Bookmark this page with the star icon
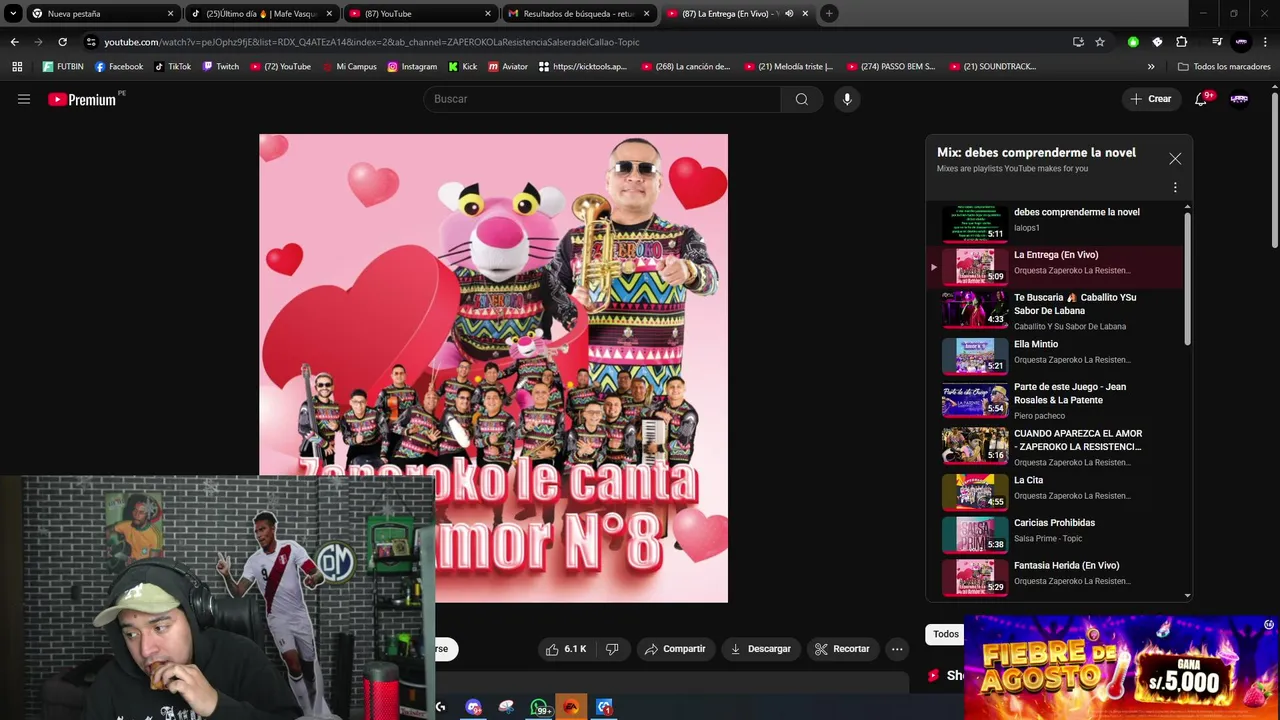Screen dimensions: 1280x720 [x=1100, y=42]
